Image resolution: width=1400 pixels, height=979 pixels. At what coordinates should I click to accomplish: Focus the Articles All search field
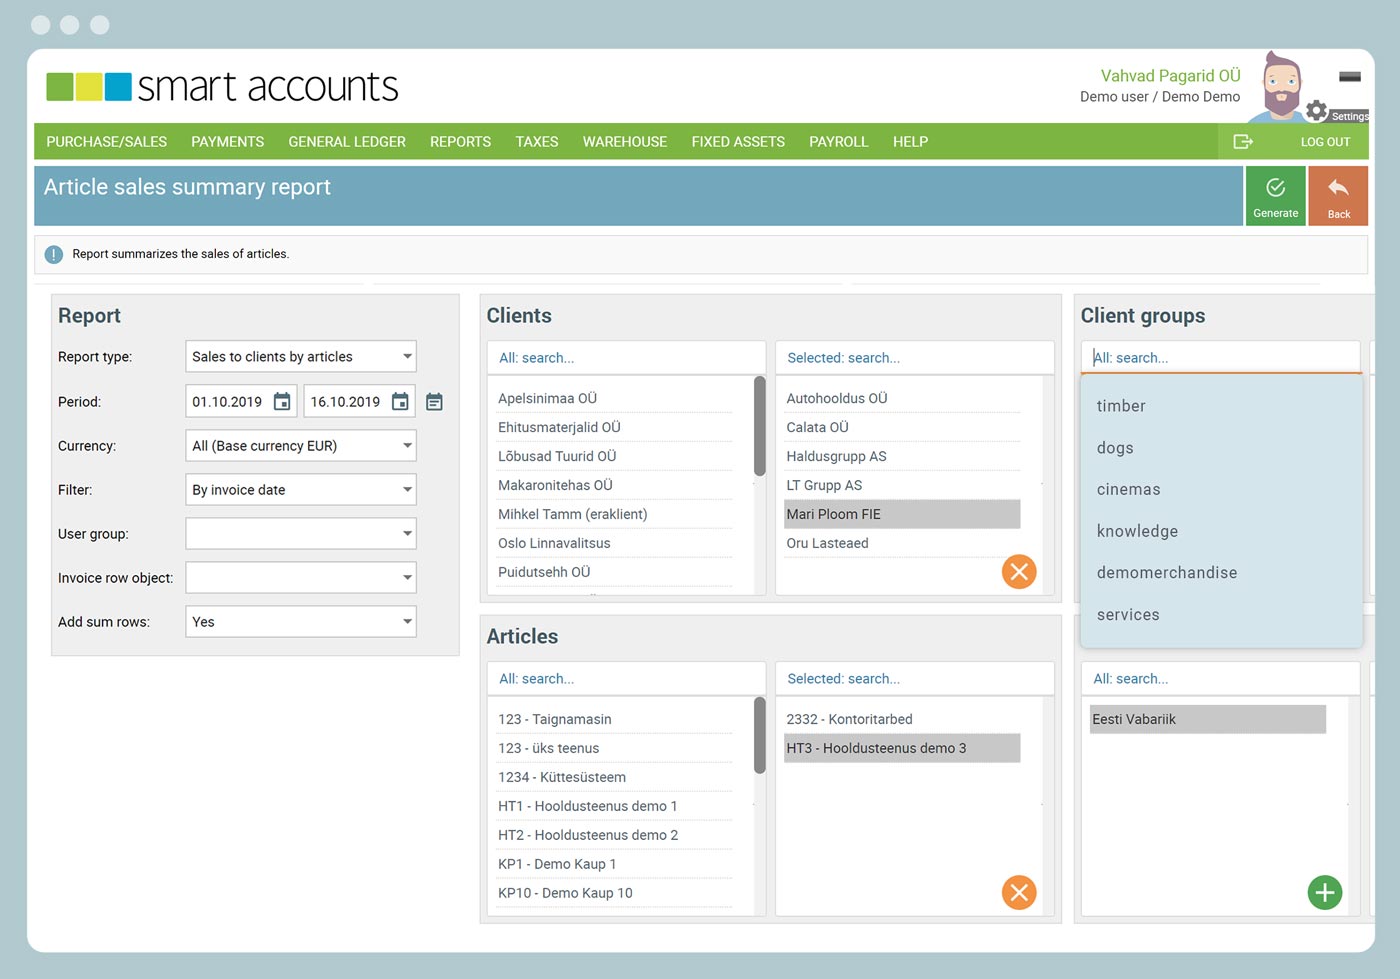627,679
